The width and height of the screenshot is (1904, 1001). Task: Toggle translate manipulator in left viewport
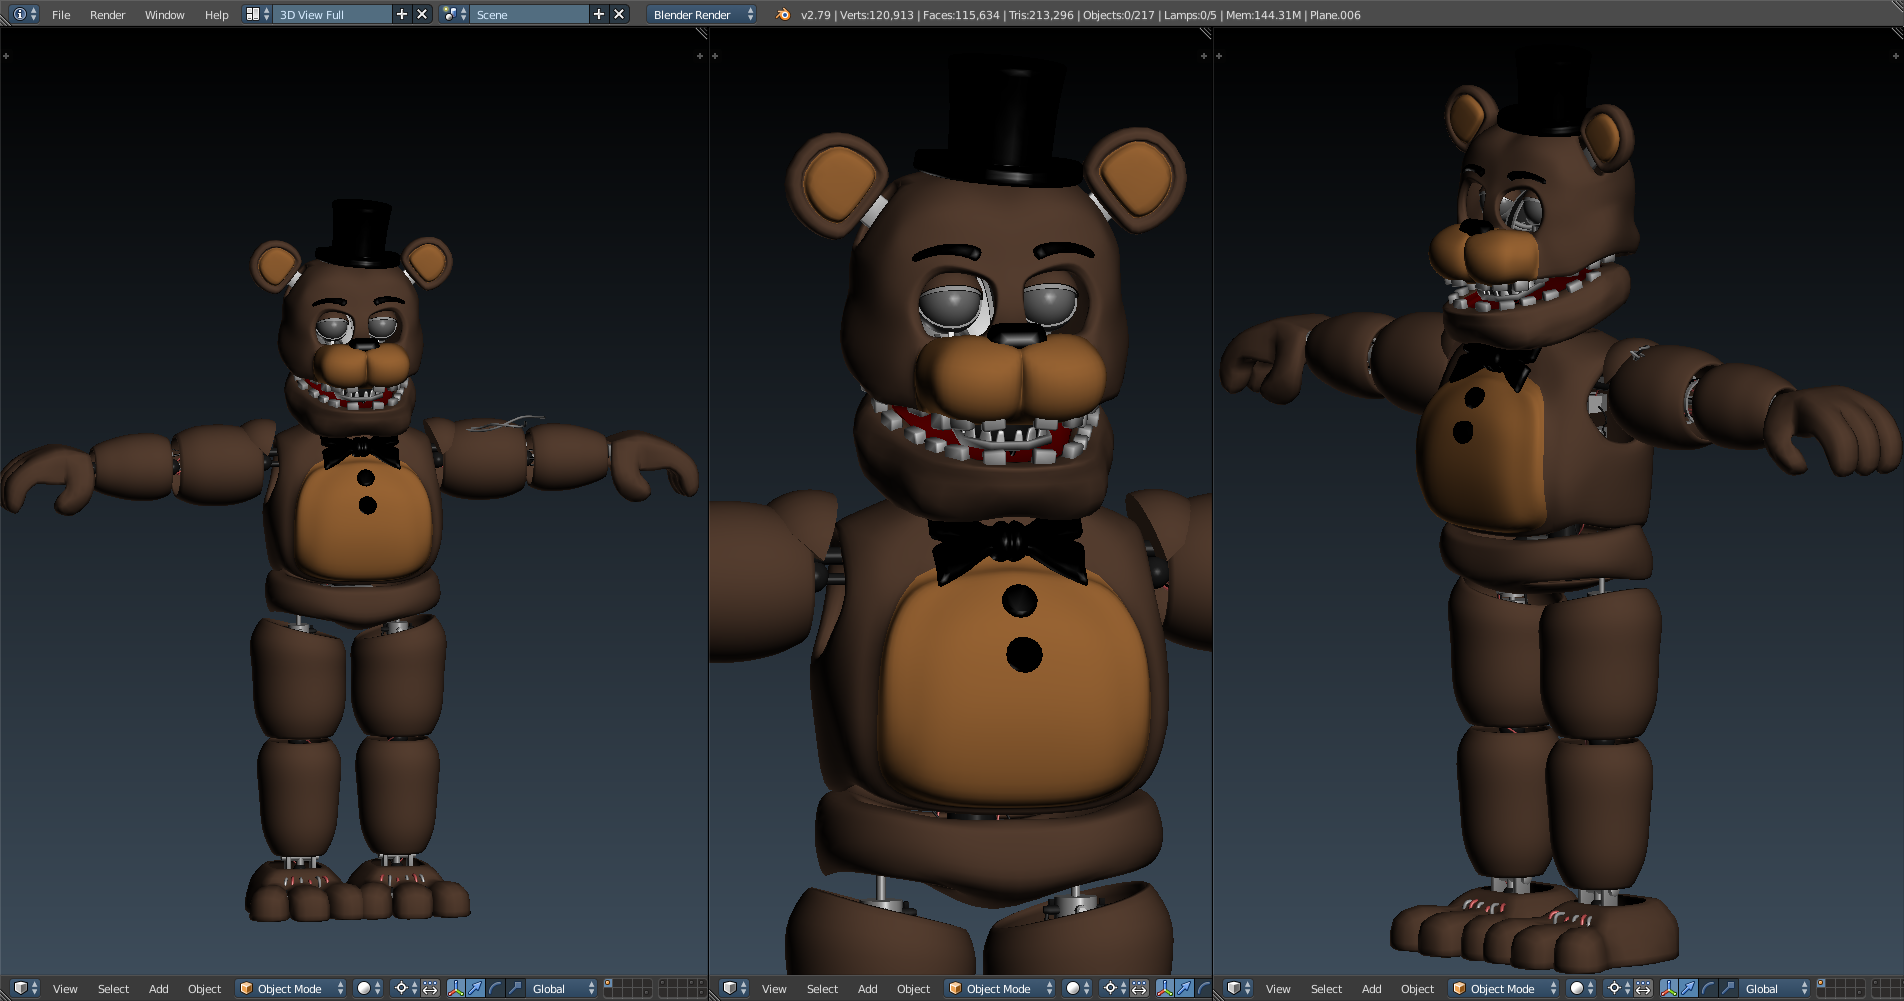pos(475,988)
